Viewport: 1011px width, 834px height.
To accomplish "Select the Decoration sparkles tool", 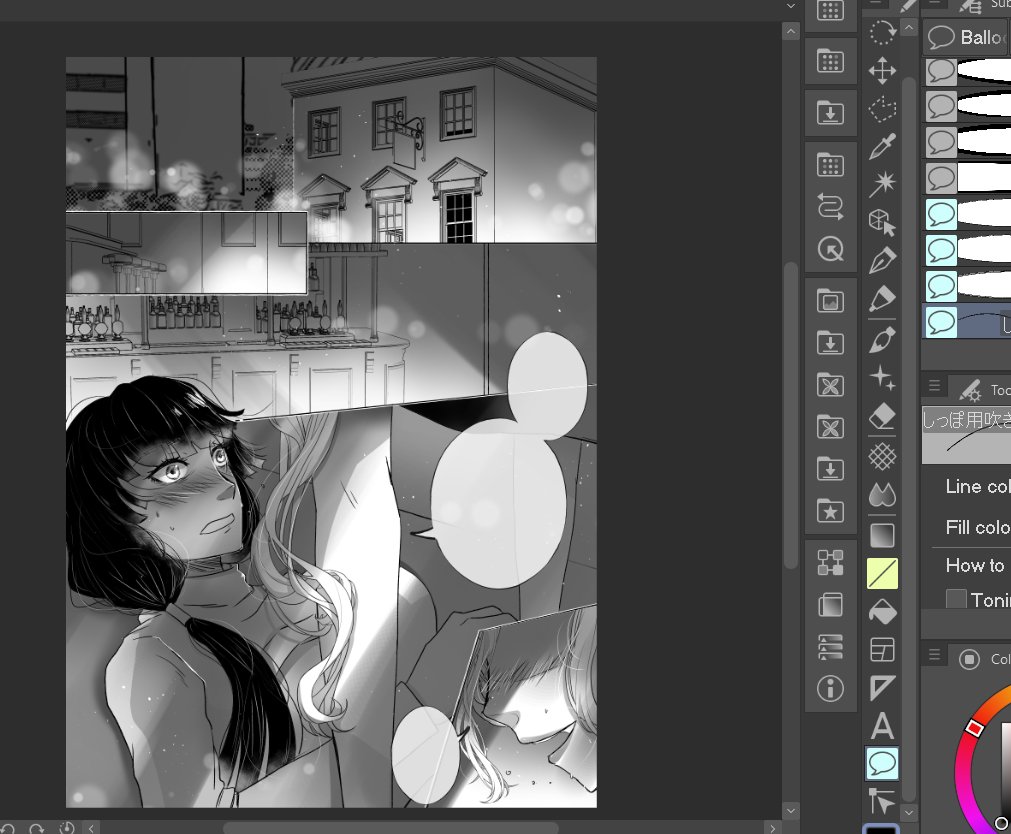I will [x=882, y=377].
